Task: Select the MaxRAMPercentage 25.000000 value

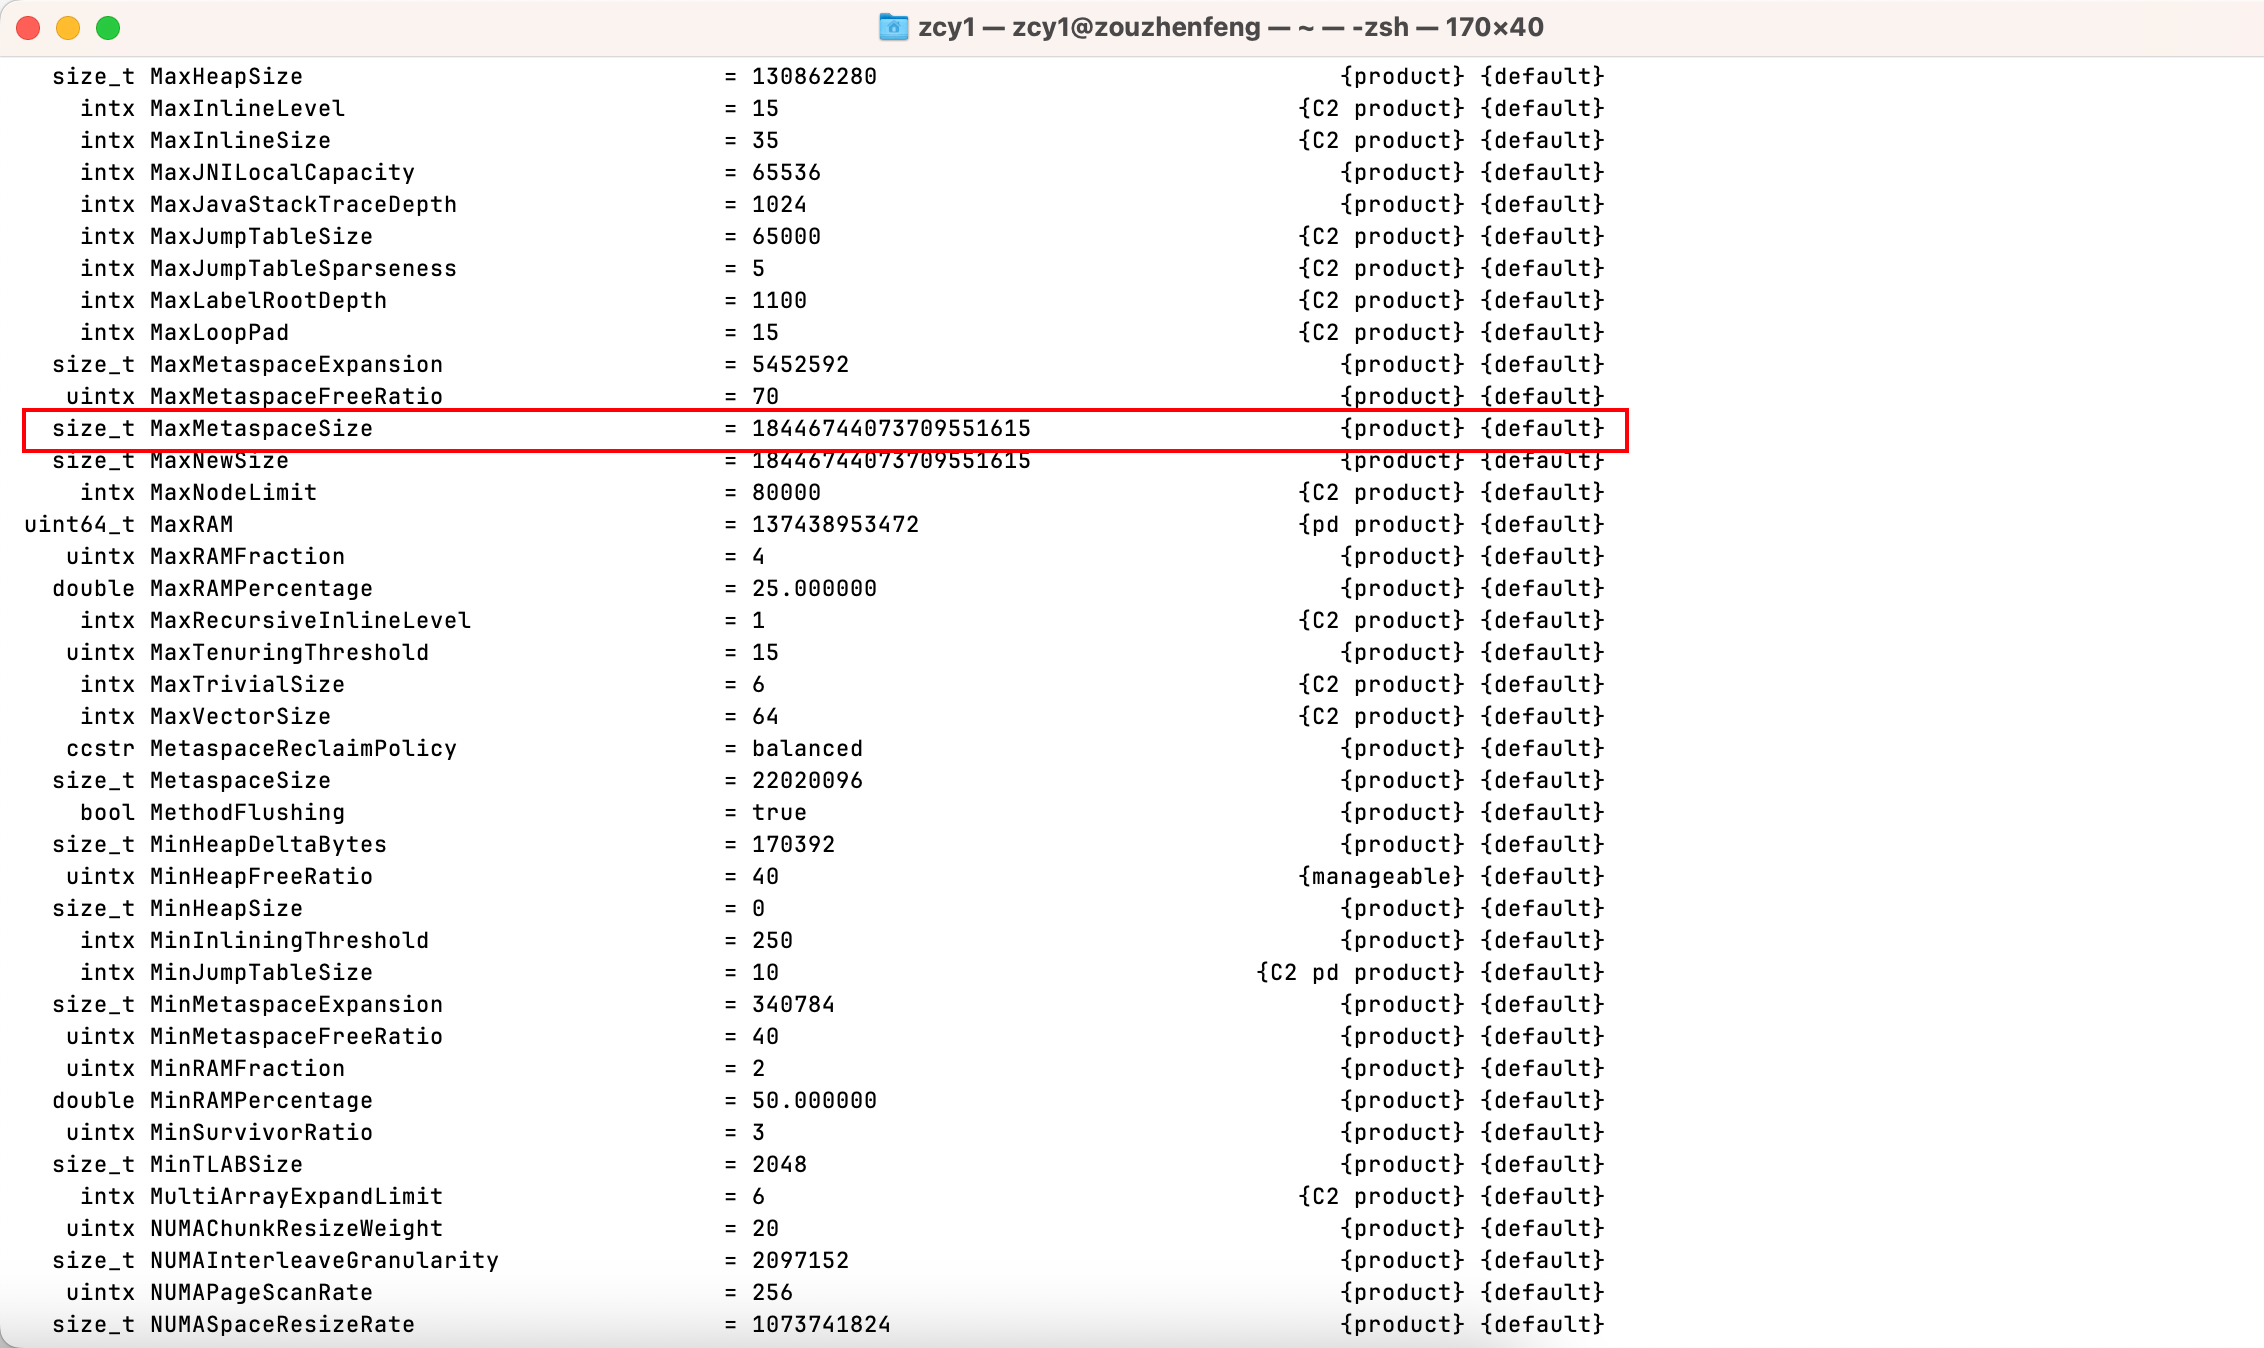Action: point(813,588)
